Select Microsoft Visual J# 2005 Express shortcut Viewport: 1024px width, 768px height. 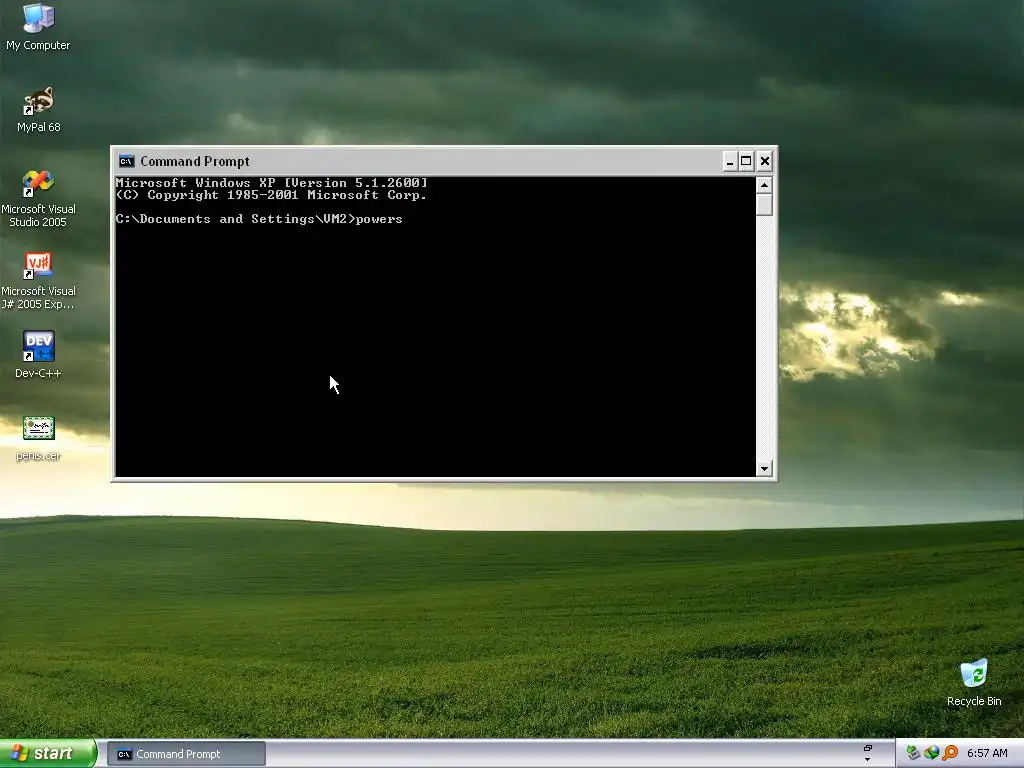(39, 281)
